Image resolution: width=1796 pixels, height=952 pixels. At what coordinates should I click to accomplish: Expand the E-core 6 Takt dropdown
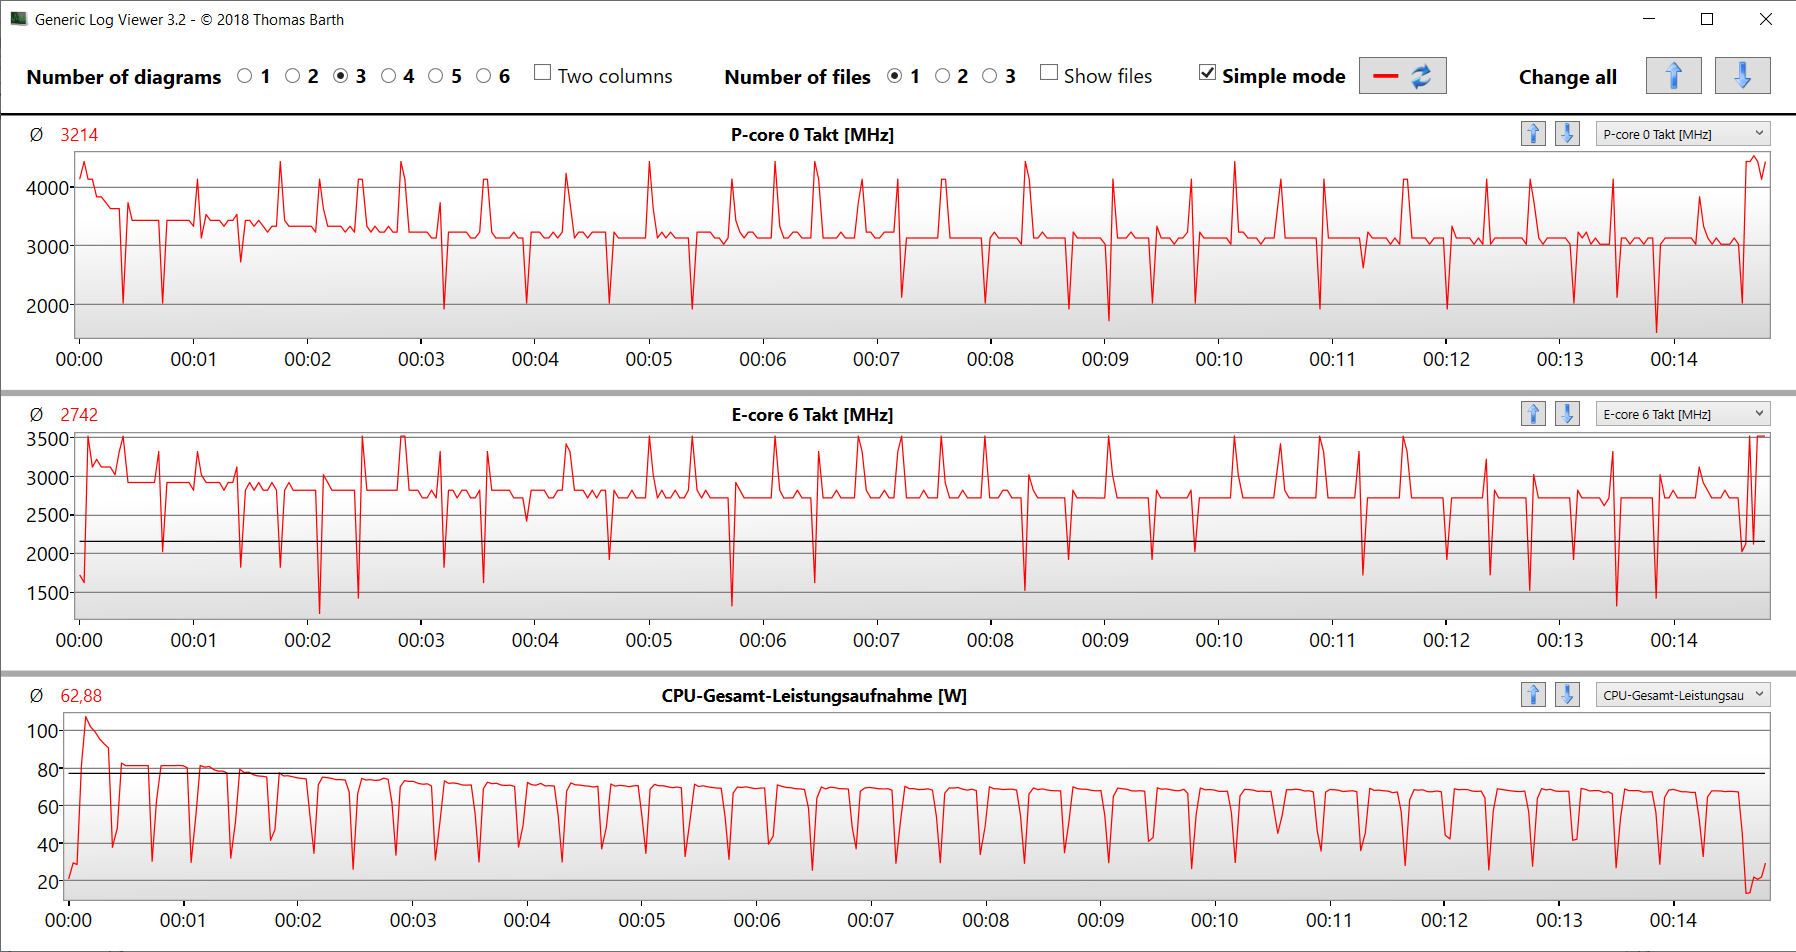coord(1682,414)
